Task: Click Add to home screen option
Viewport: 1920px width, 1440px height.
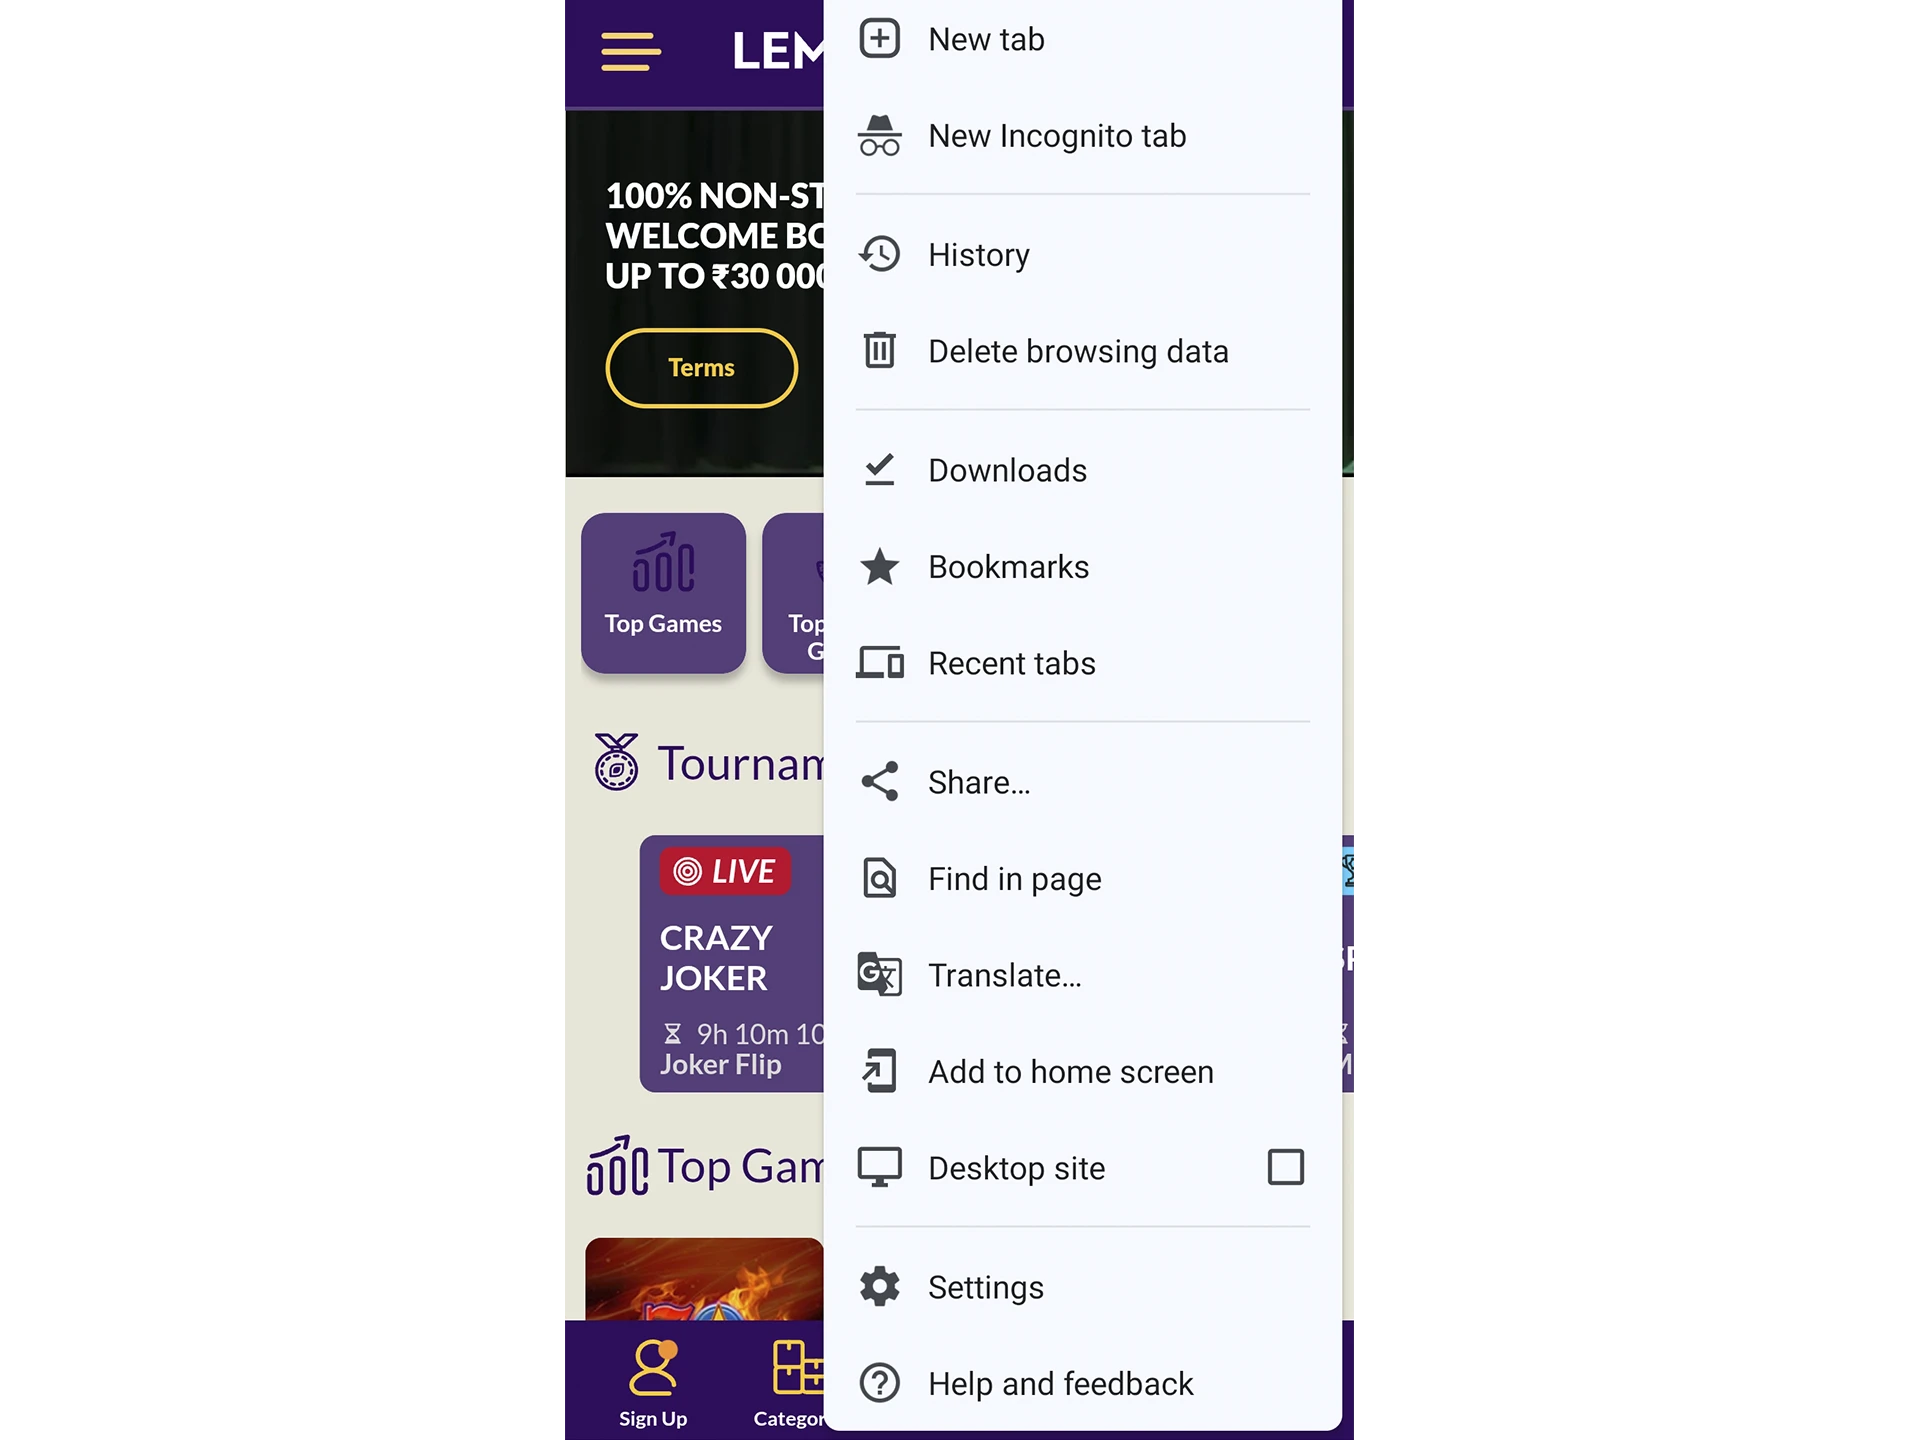Action: click(1070, 1071)
